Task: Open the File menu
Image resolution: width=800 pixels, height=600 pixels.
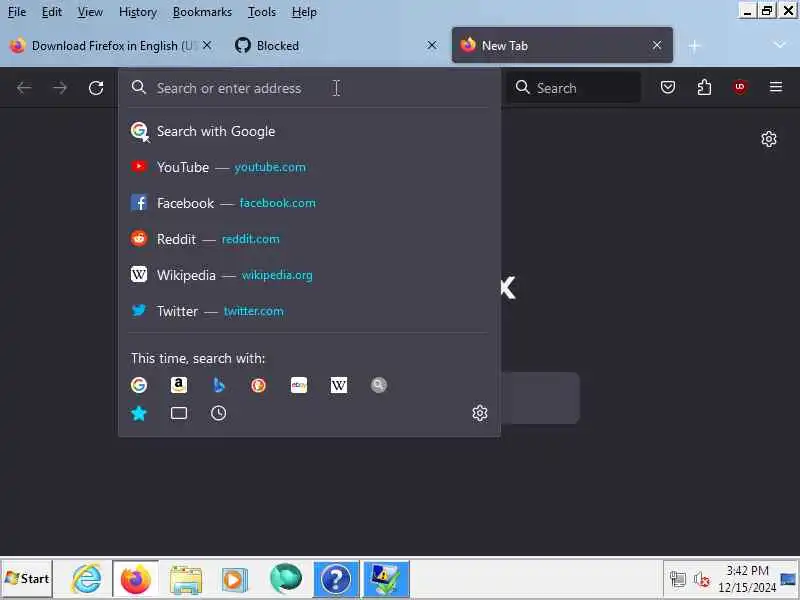Action: coord(17,12)
